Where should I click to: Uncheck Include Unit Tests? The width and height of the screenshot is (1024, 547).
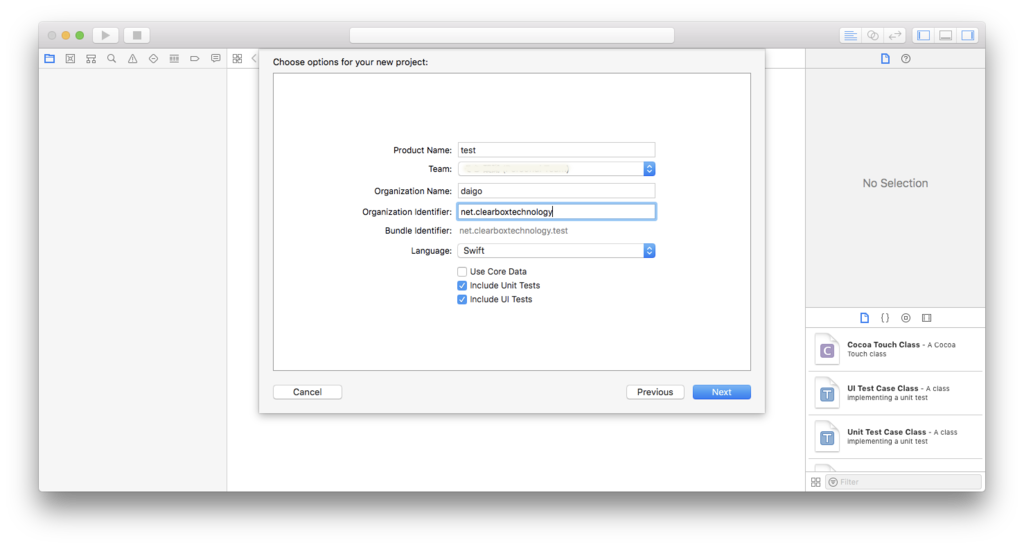[x=462, y=285]
